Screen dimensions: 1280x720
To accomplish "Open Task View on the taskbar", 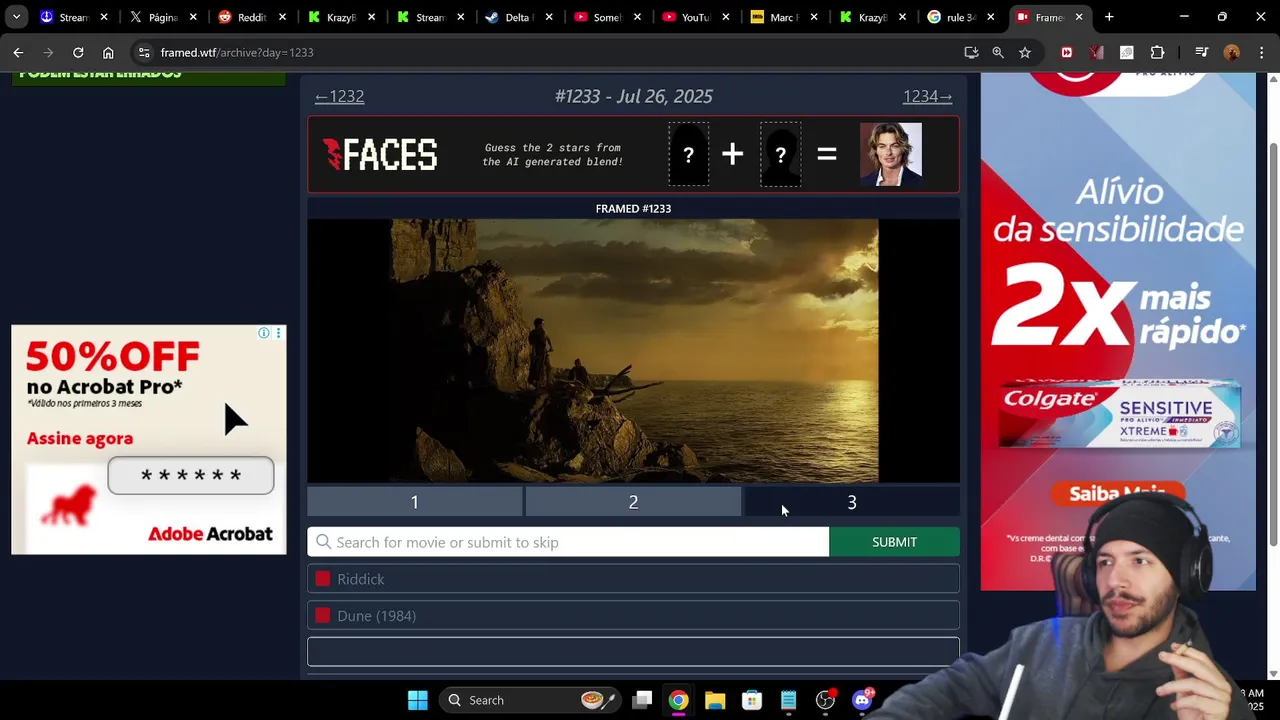I will (642, 700).
